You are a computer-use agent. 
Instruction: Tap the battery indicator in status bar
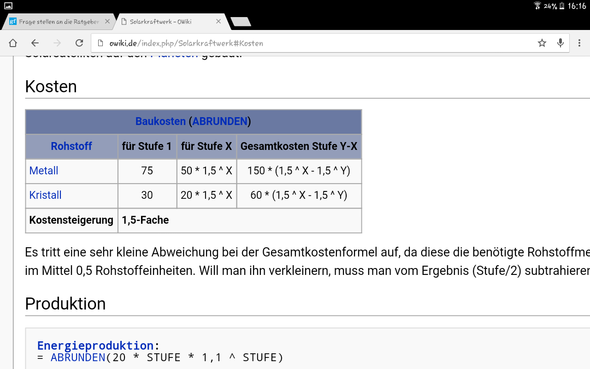click(x=562, y=6)
